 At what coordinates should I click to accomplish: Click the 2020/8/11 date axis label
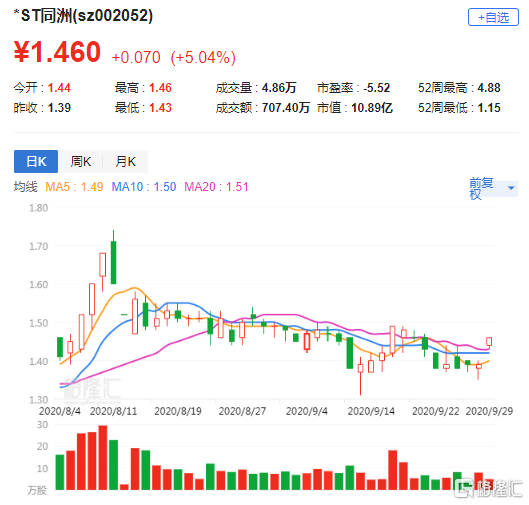click(x=114, y=411)
